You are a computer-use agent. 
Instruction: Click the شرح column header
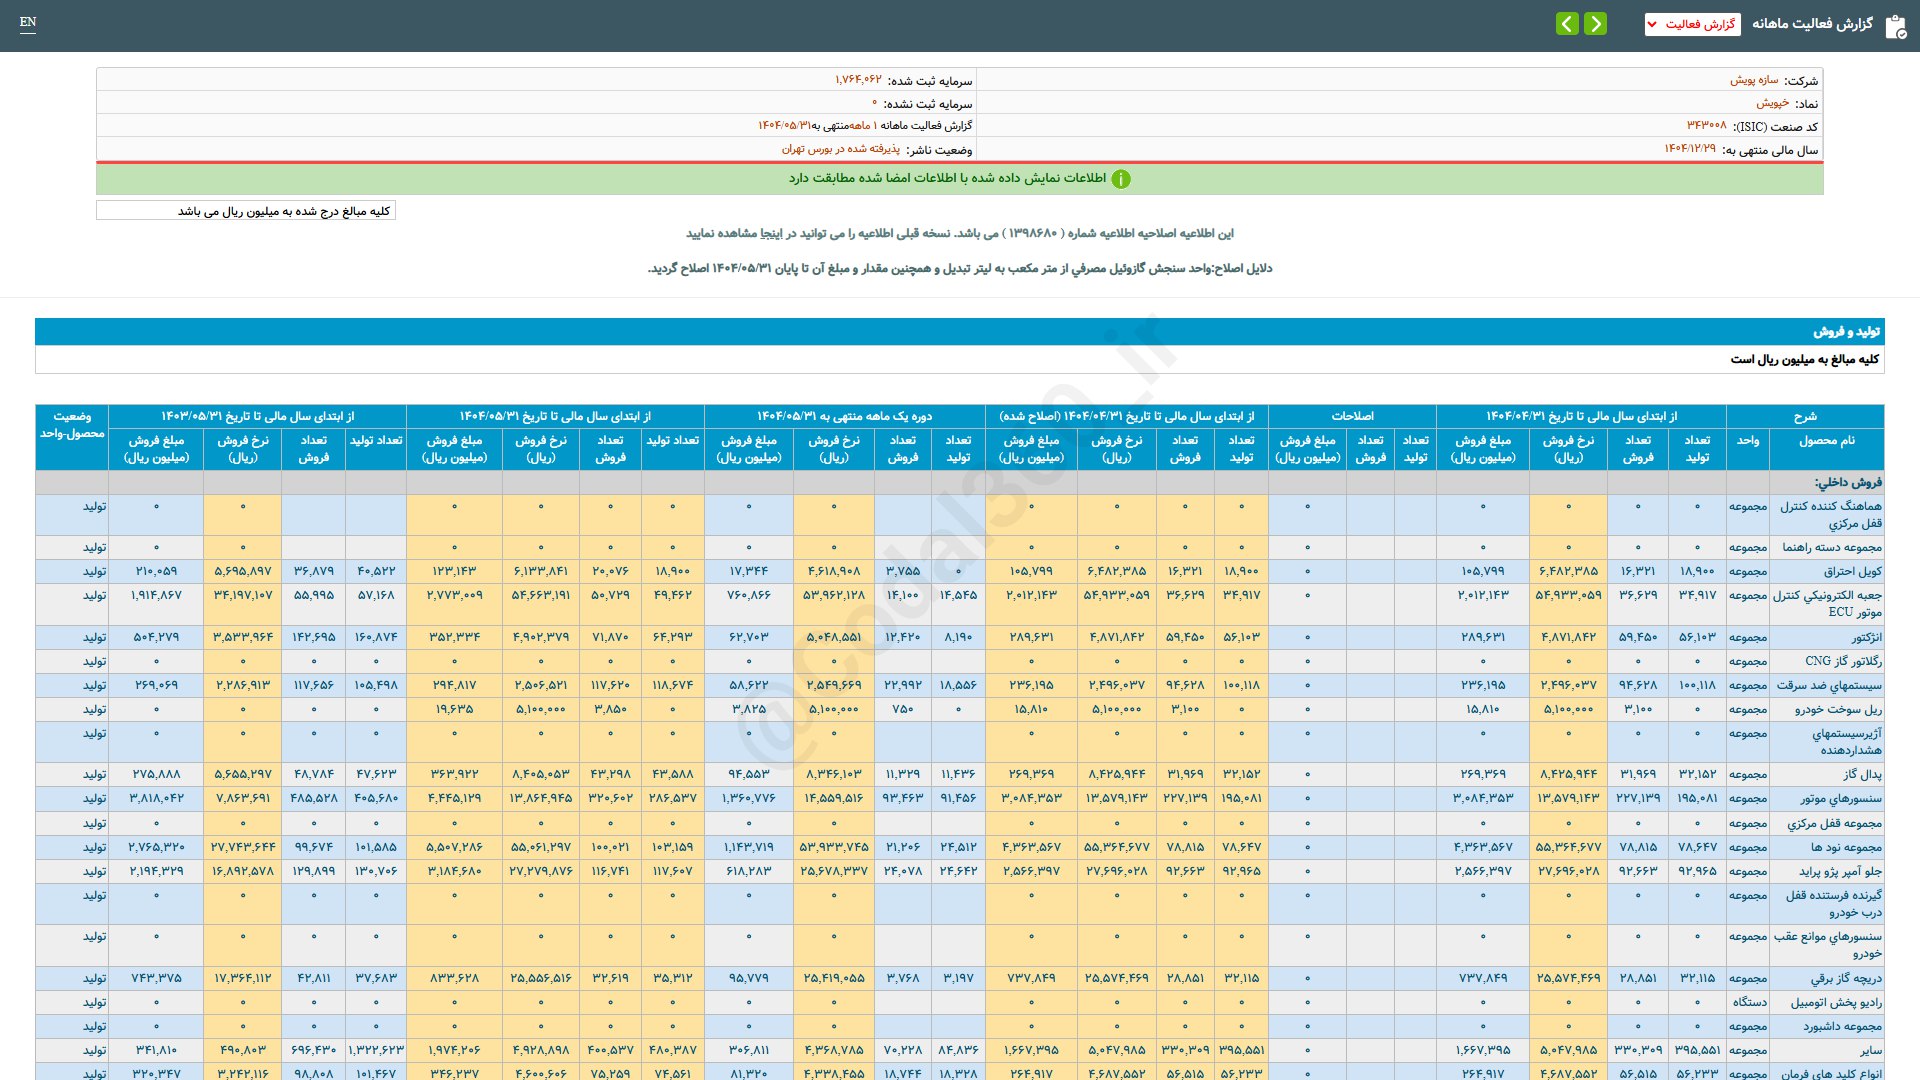(x=1804, y=416)
